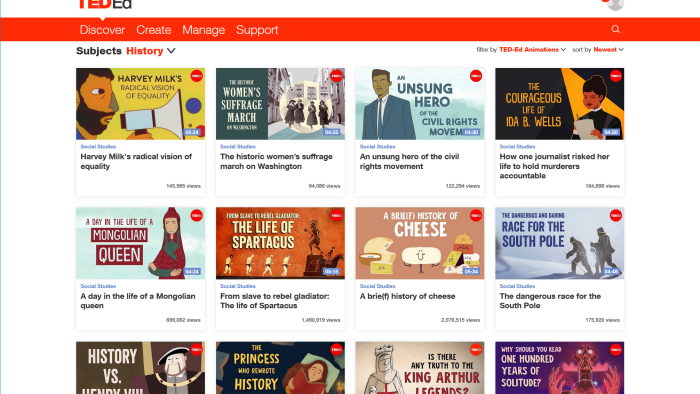Select the Women's Suffrage March thumbnail
Viewport: 700px width, 394px height.
point(280,104)
